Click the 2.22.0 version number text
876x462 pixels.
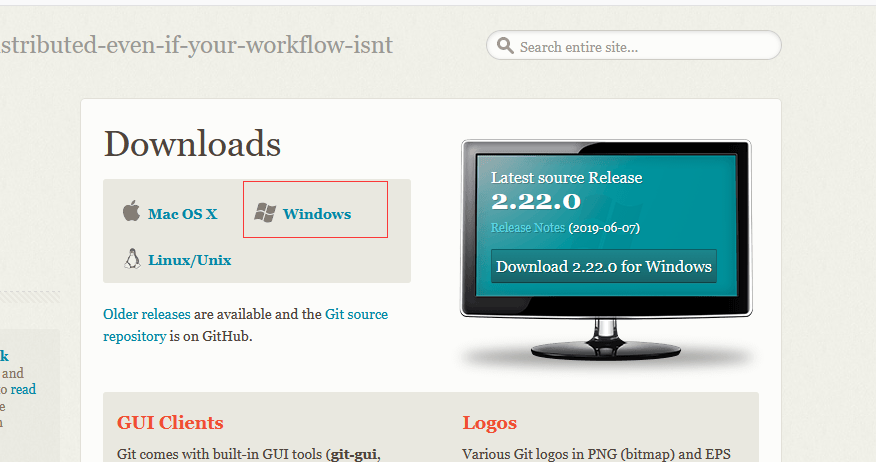[536, 202]
